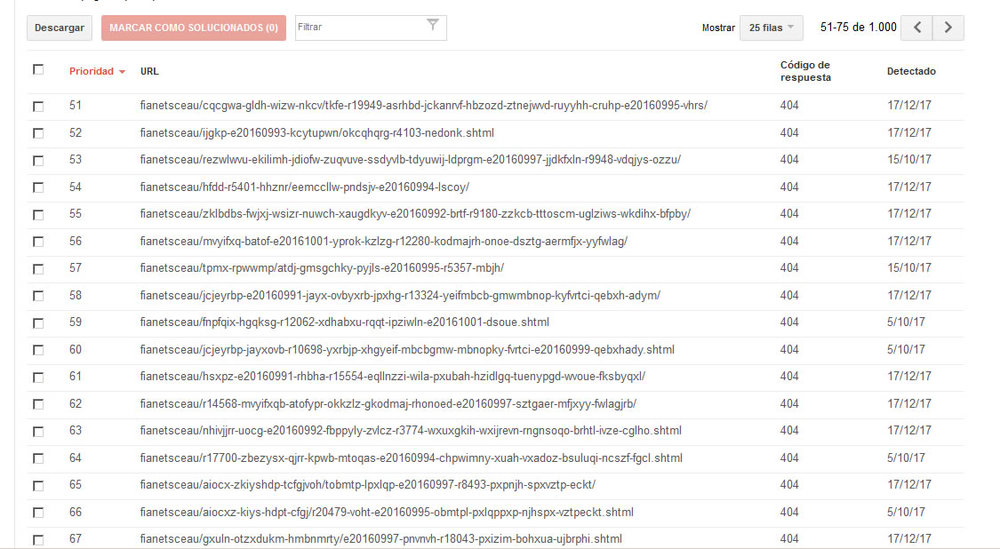Open URL starting fianetsceau/rezwlwvu-ekilimh
The height and width of the screenshot is (549, 1000).
click(x=410, y=159)
